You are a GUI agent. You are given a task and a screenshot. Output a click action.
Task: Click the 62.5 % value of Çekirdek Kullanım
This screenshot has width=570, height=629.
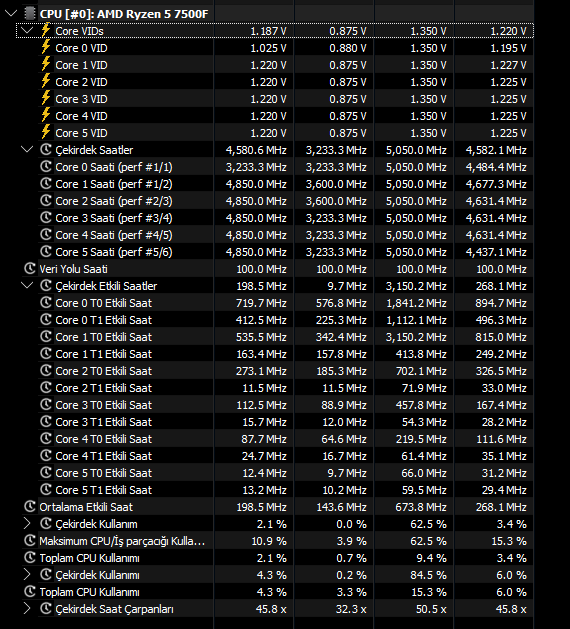tap(428, 524)
